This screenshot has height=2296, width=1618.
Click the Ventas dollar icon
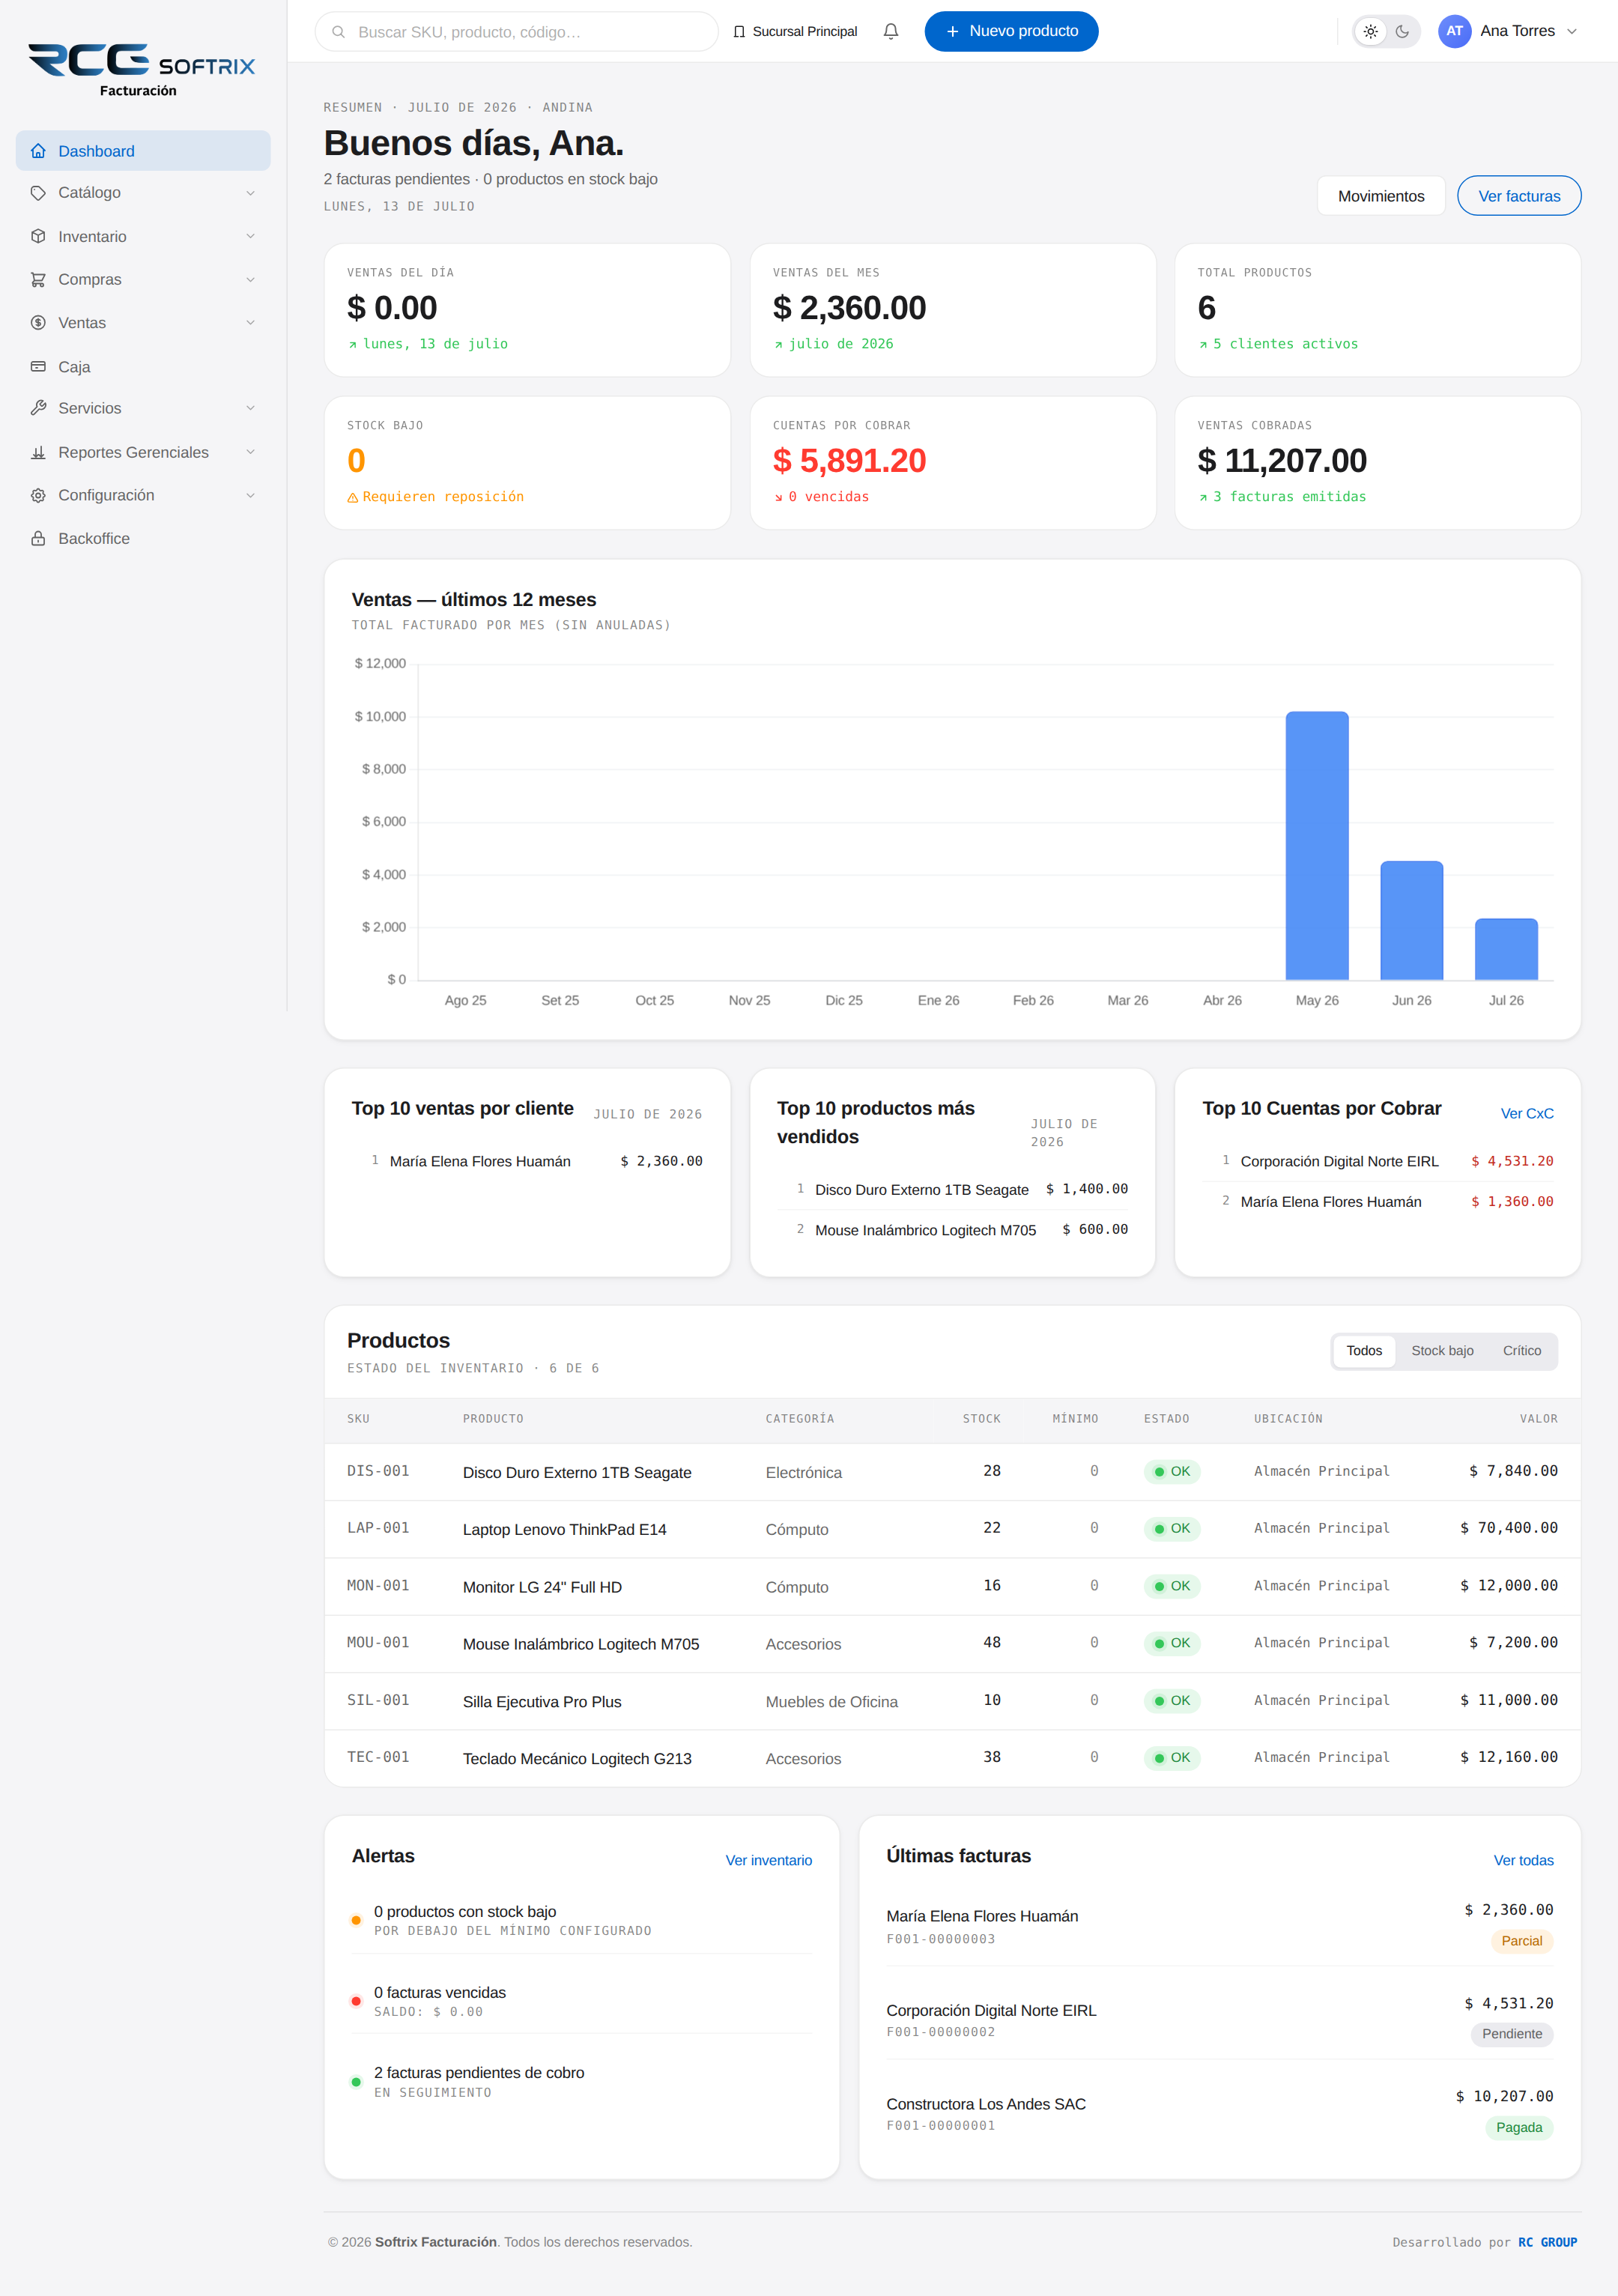(38, 323)
